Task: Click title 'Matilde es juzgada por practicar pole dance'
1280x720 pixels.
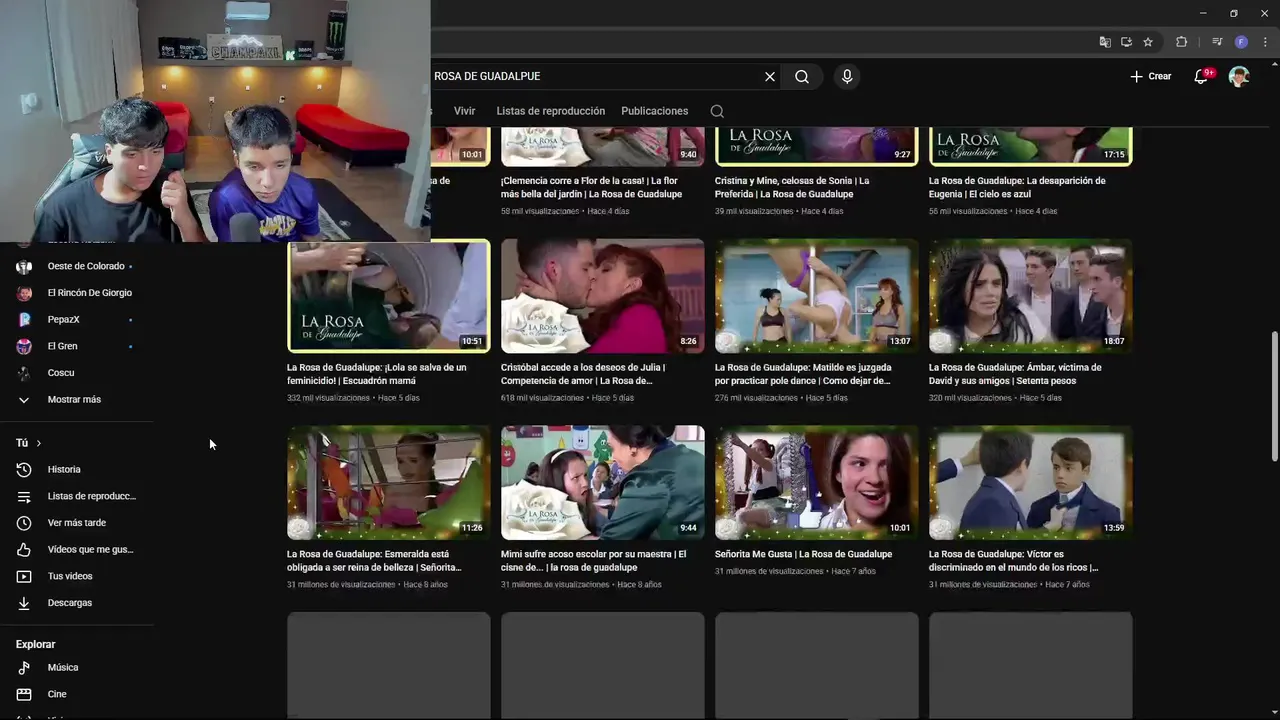Action: [x=803, y=374]
